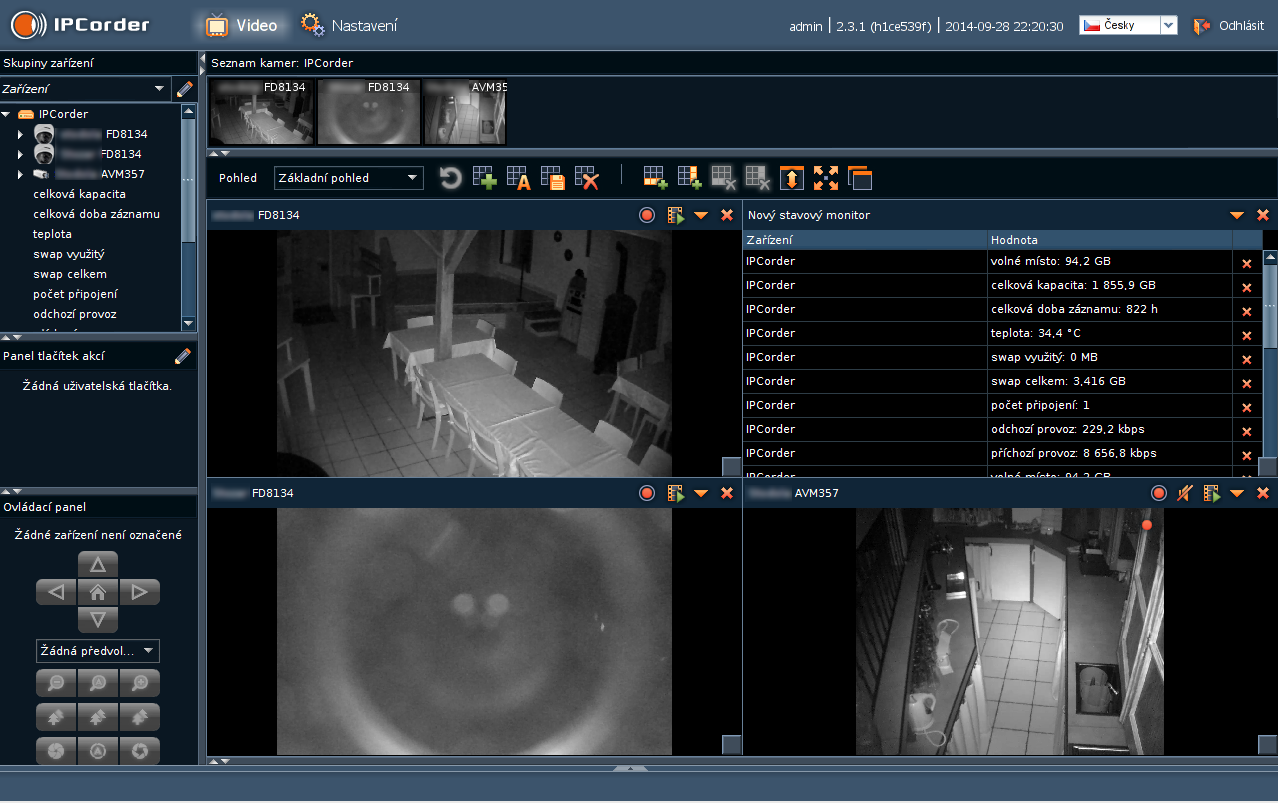Click the příchozí provoz: 8 656,8 kbps cell
The image size is (1278, 803).
[1110, 454]
